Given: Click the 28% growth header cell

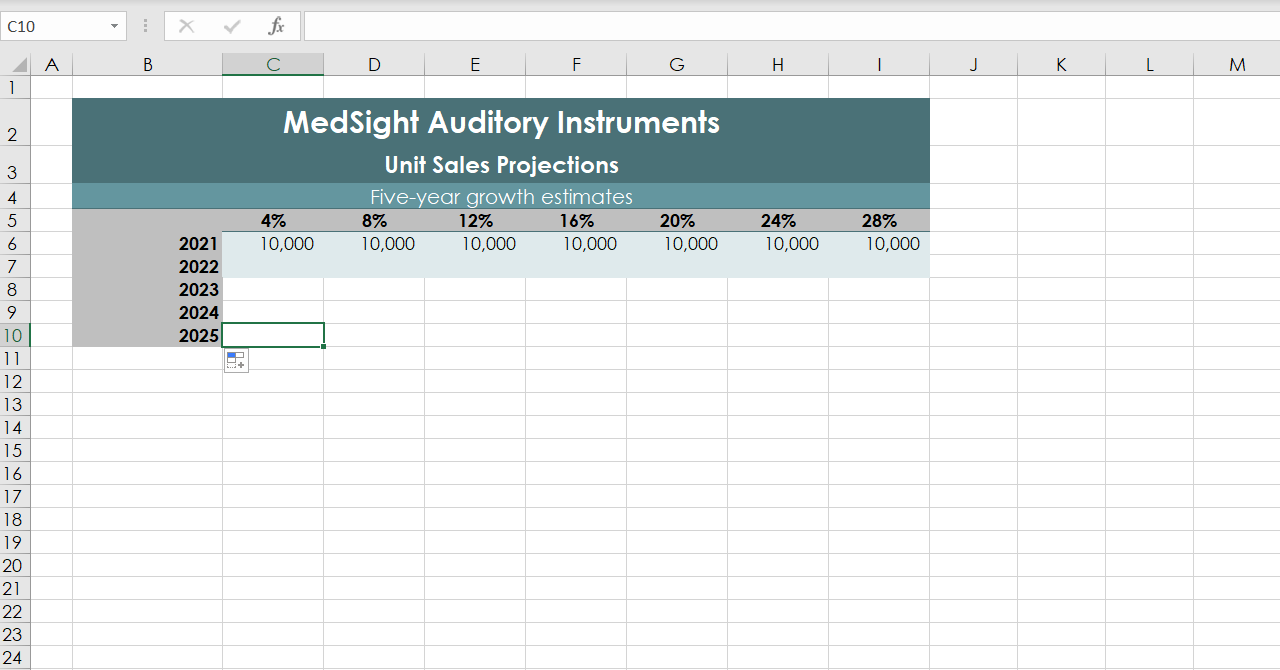Looking at the screenshot, I should tap(879, 221).
